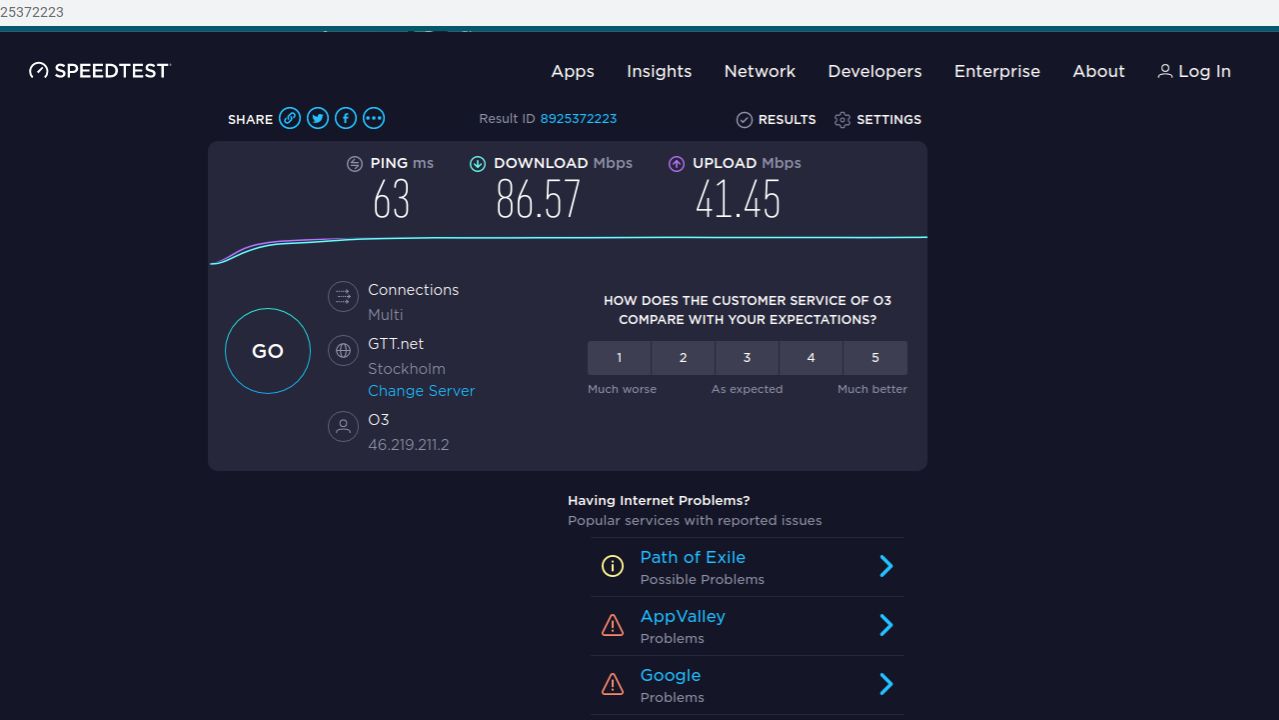Click the Download arrow icon
This screenshot has width=1279, height=720.
click(x=478, y=164)
